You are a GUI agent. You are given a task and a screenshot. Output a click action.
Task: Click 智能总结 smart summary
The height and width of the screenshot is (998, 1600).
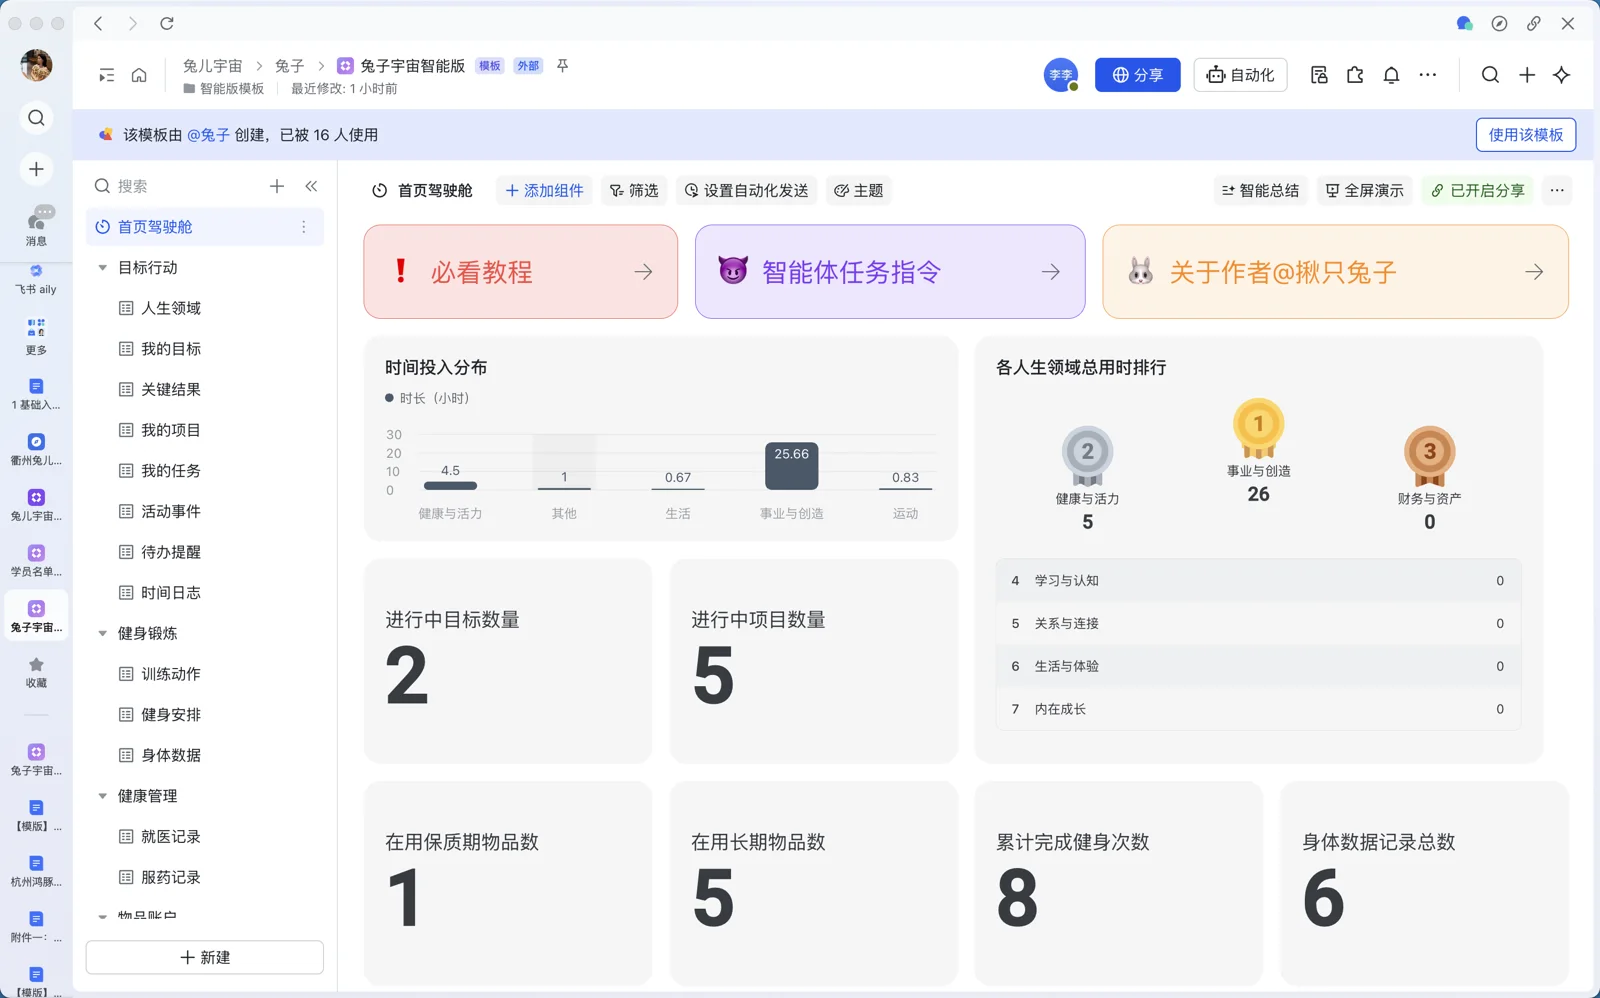[1260, 190]
